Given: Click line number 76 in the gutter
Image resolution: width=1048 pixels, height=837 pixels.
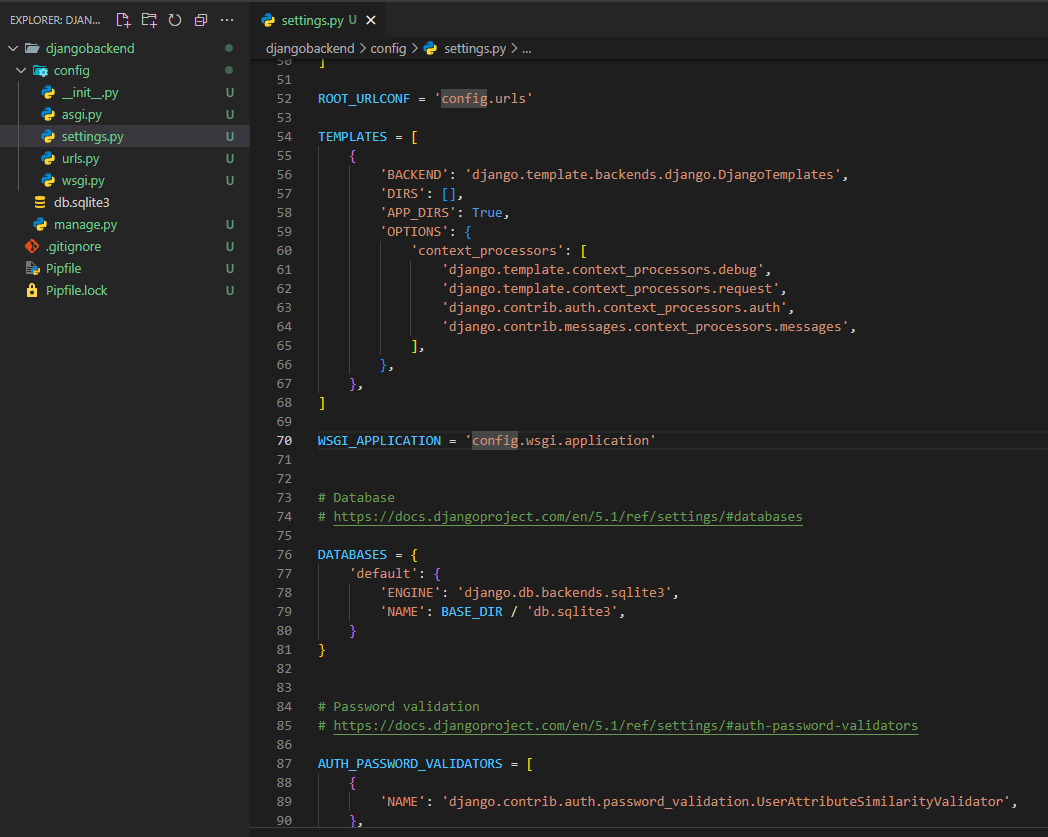Looking at the screenshot, I should click(283, 555).
